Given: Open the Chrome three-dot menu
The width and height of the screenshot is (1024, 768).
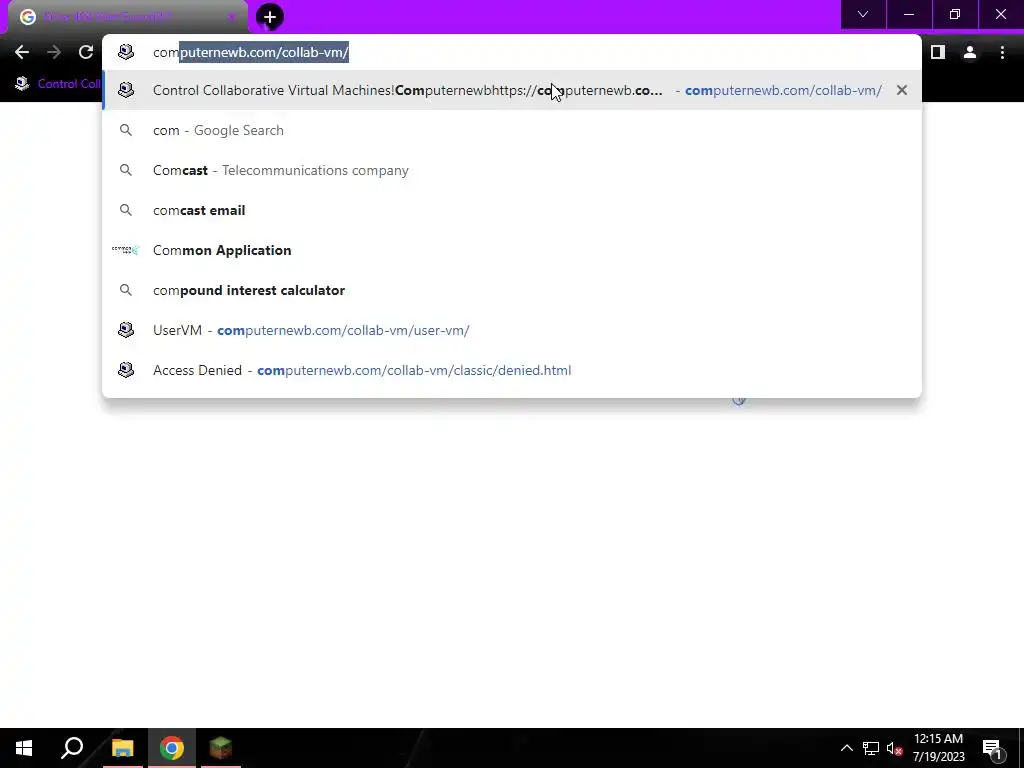Looking at the screenshot, I should 1002,52.
